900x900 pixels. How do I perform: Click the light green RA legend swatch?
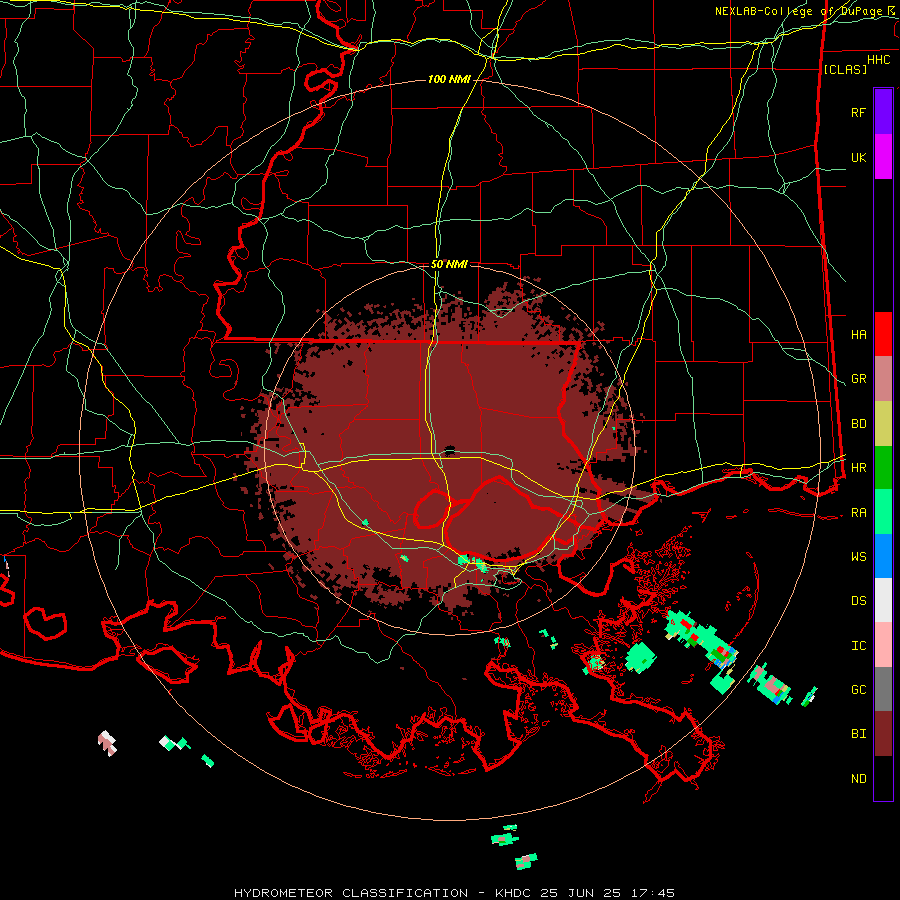click(x=883, y=512)
